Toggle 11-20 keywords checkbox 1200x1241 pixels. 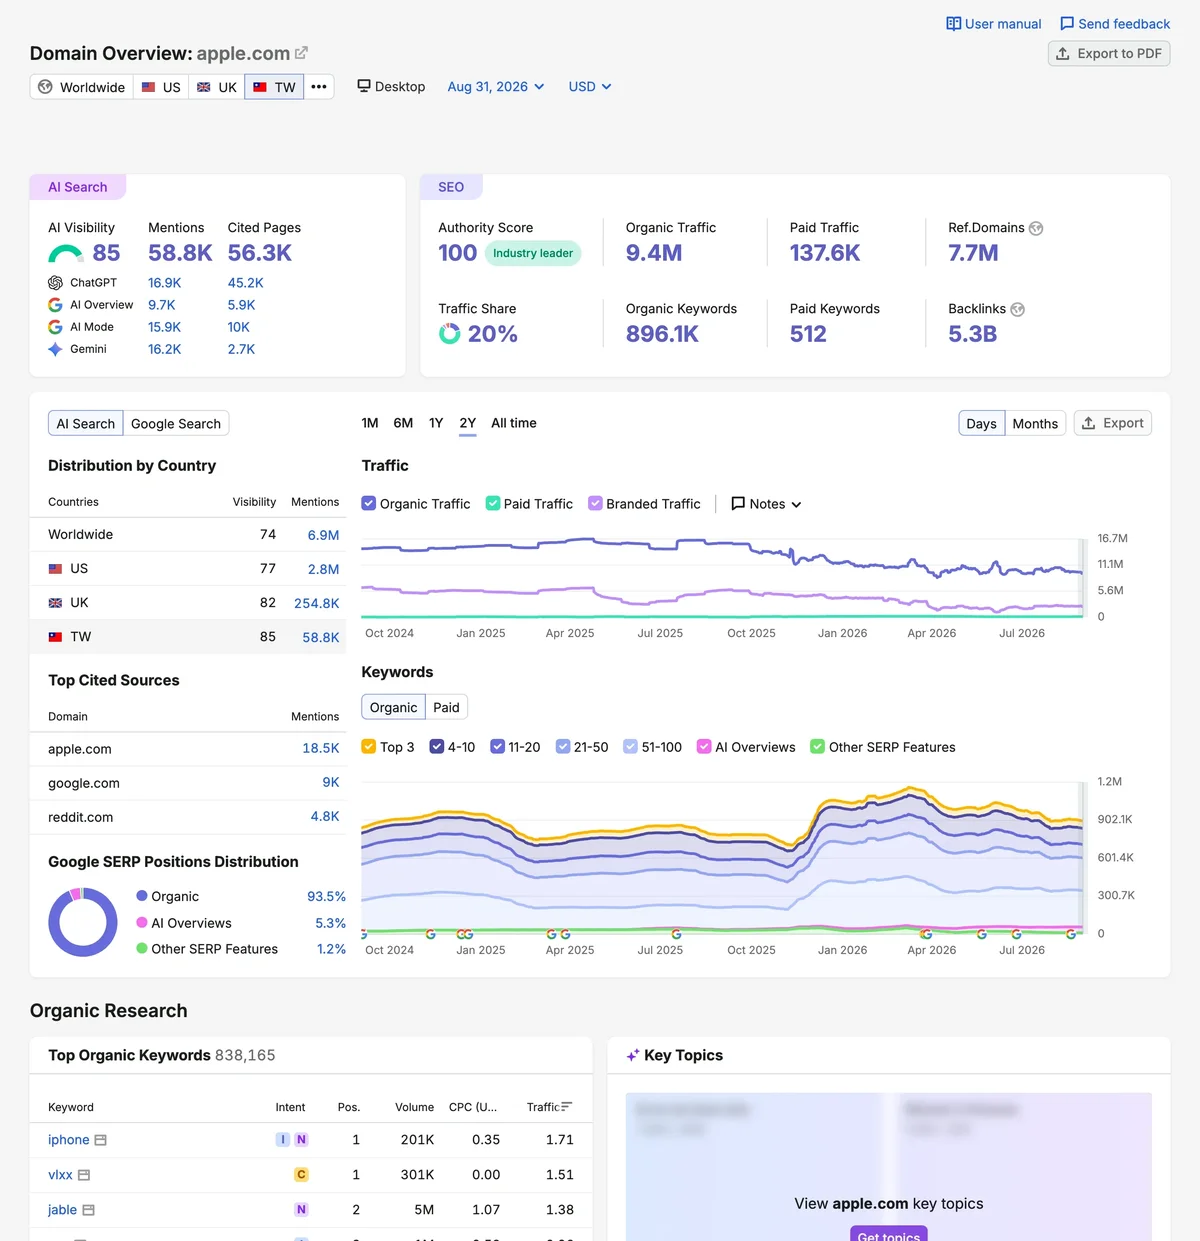497,747
